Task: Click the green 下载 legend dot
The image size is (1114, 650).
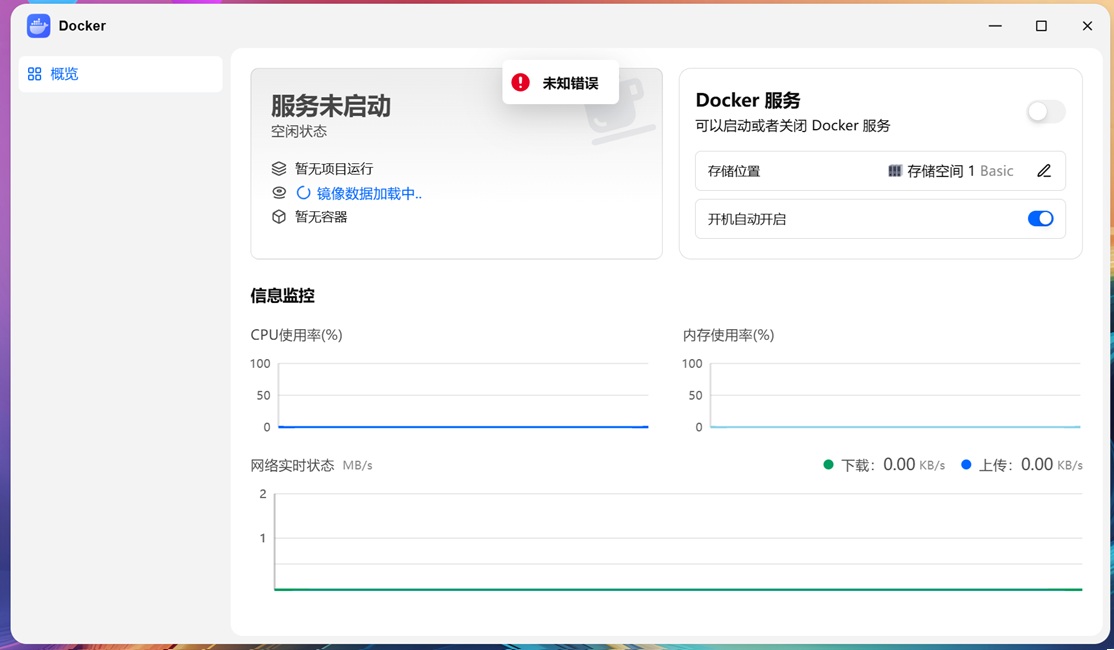Action: (828, 465)
